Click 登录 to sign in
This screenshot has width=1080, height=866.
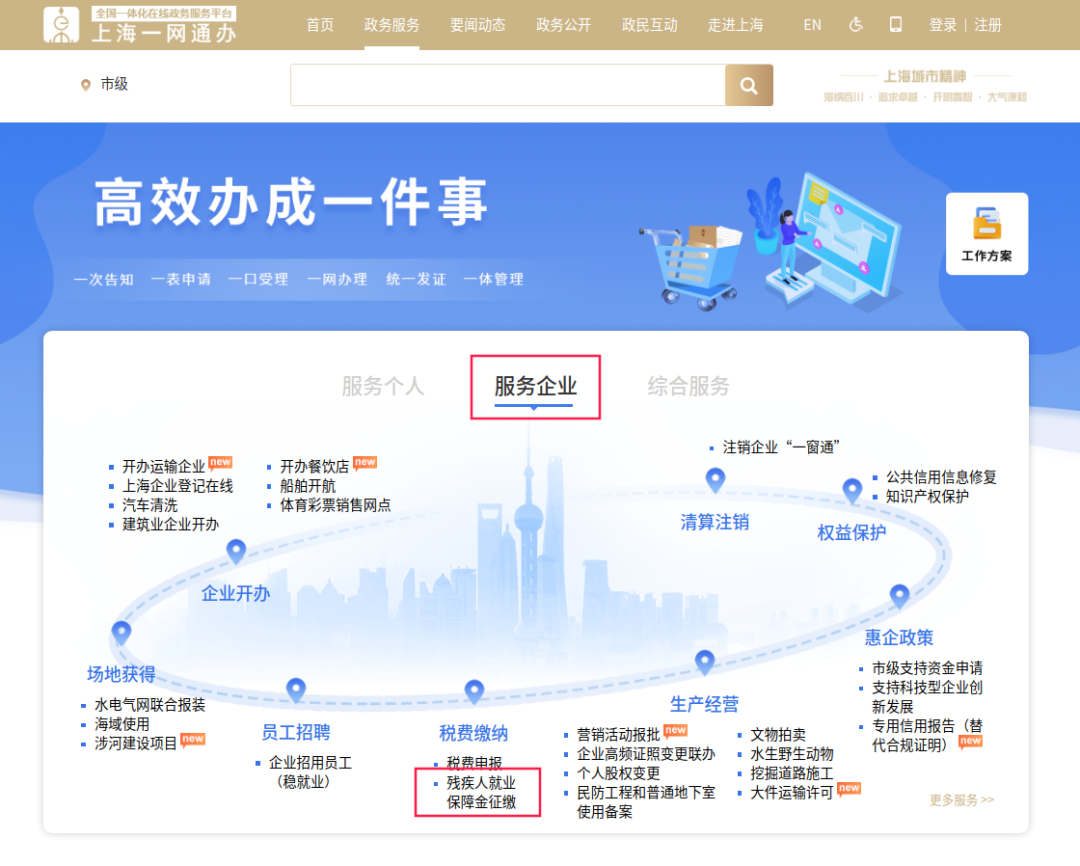941,24
